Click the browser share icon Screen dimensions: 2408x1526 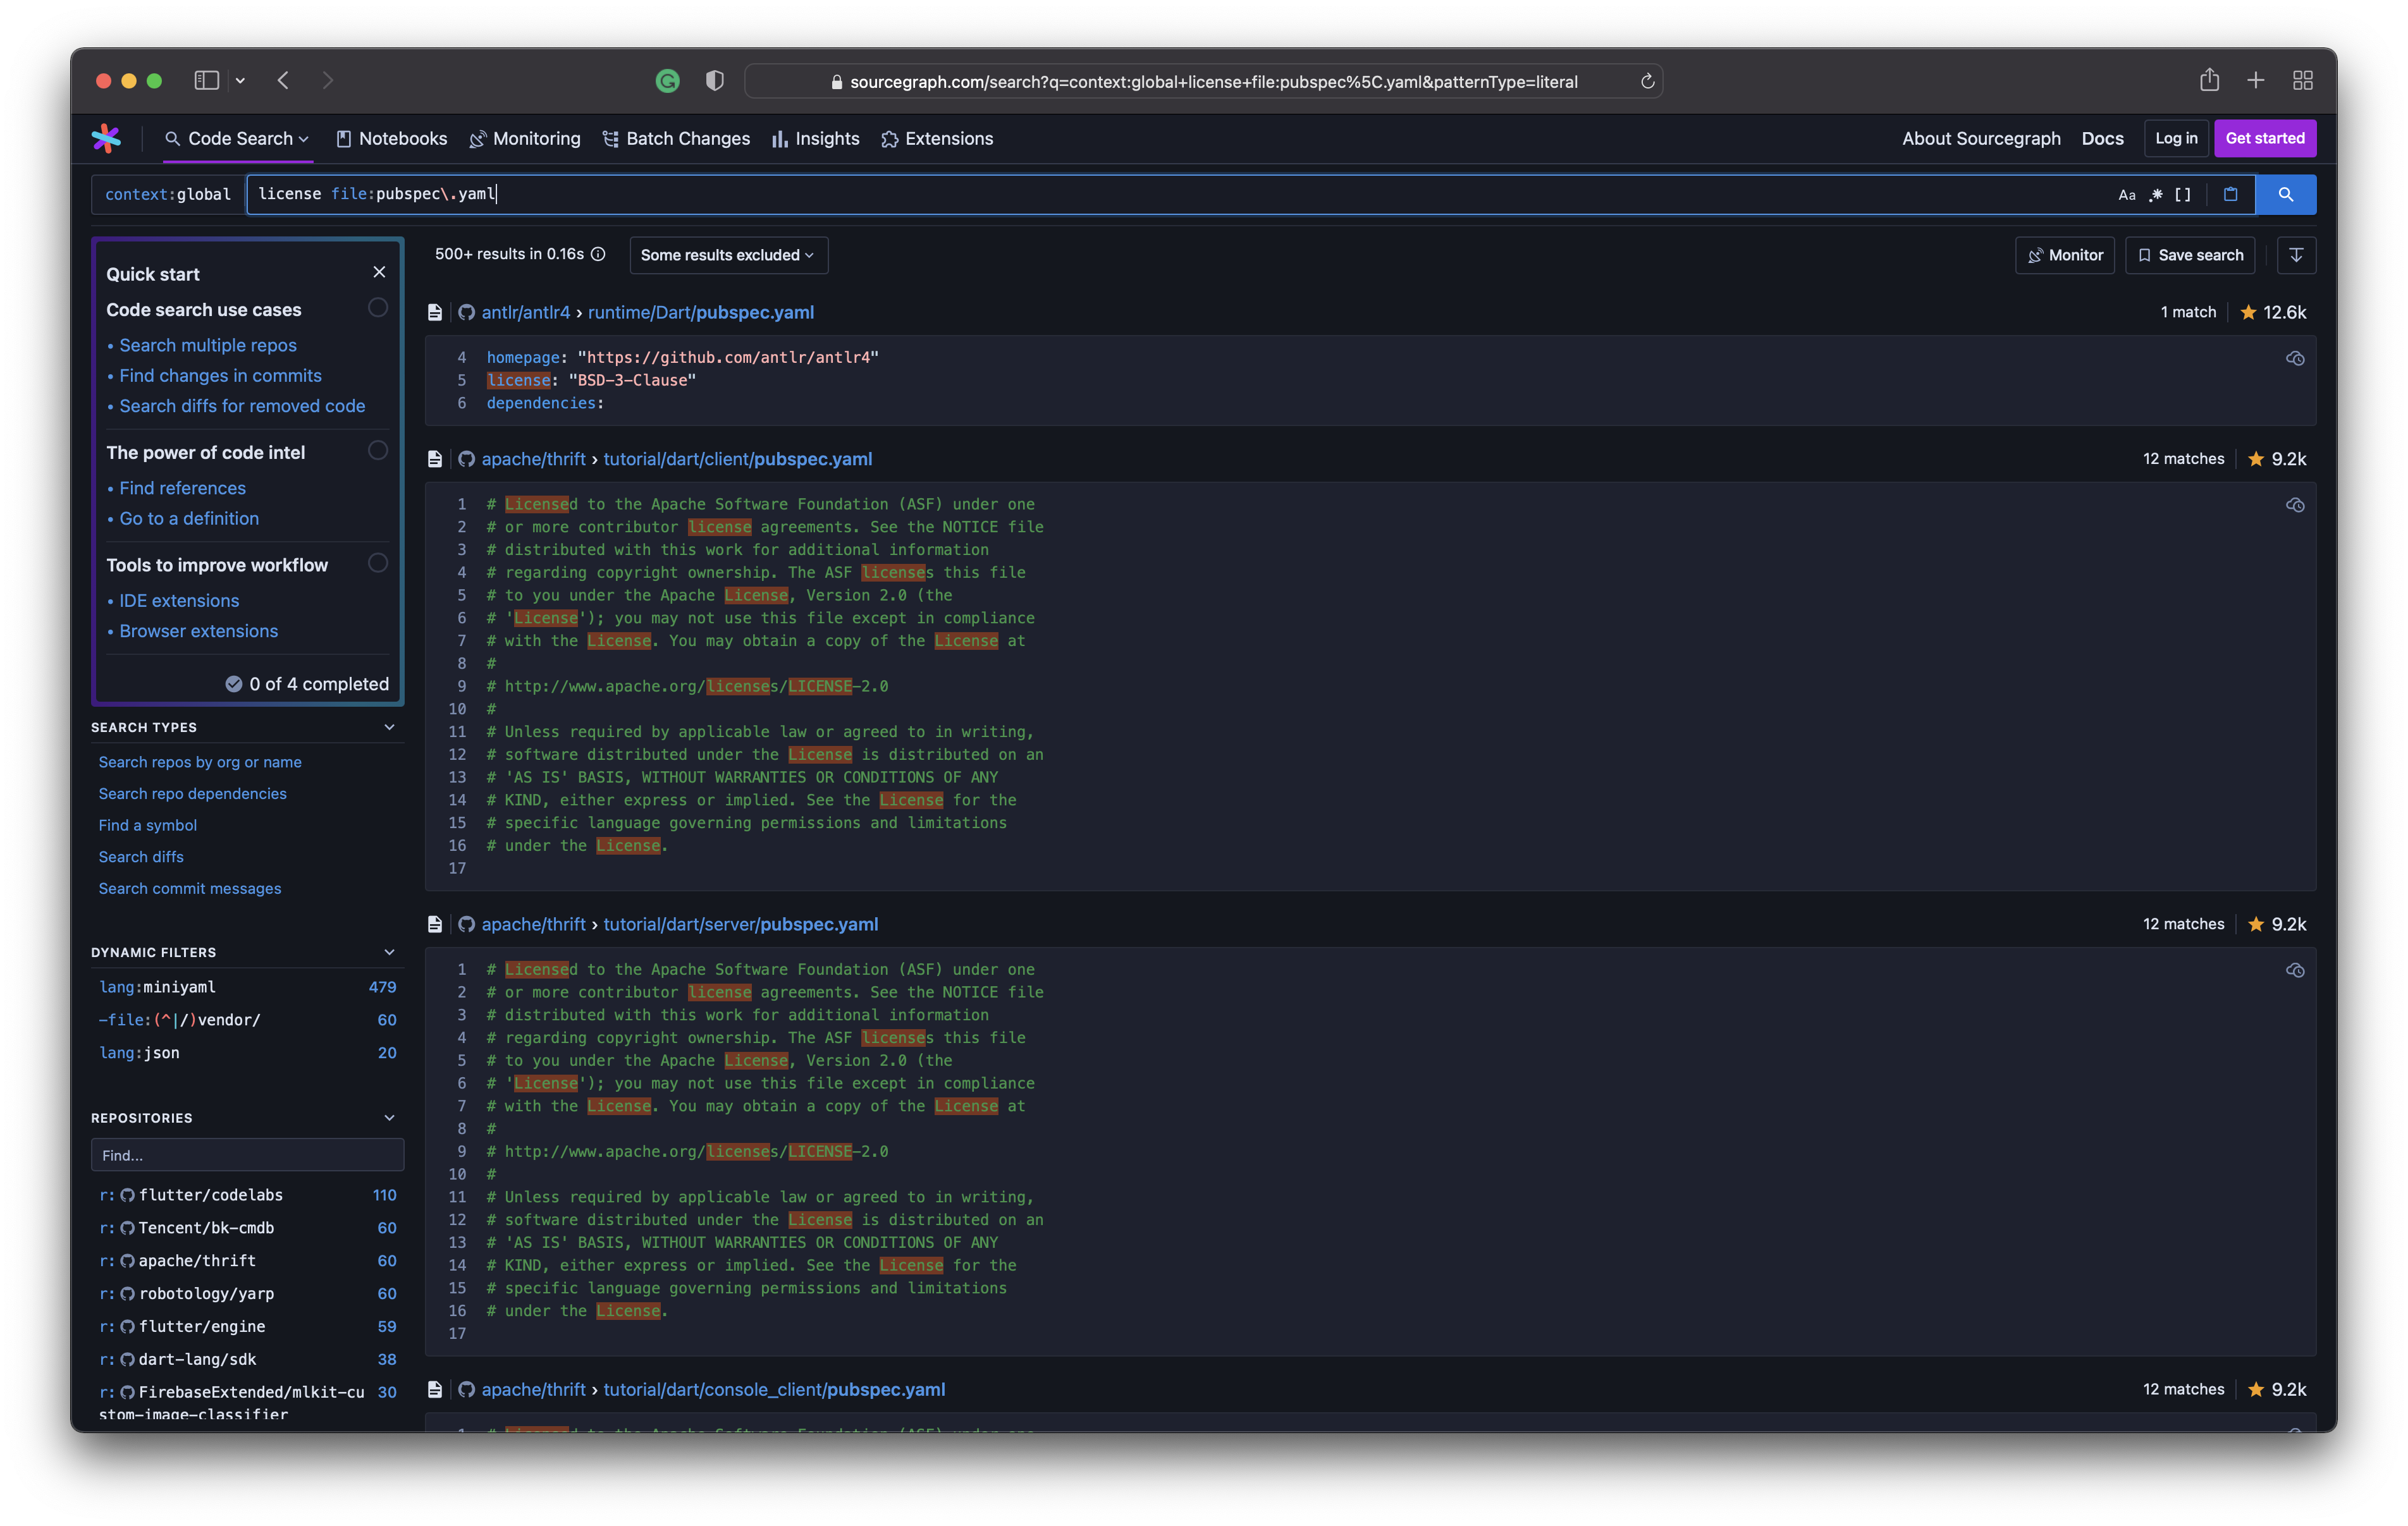coord(2209,80)
